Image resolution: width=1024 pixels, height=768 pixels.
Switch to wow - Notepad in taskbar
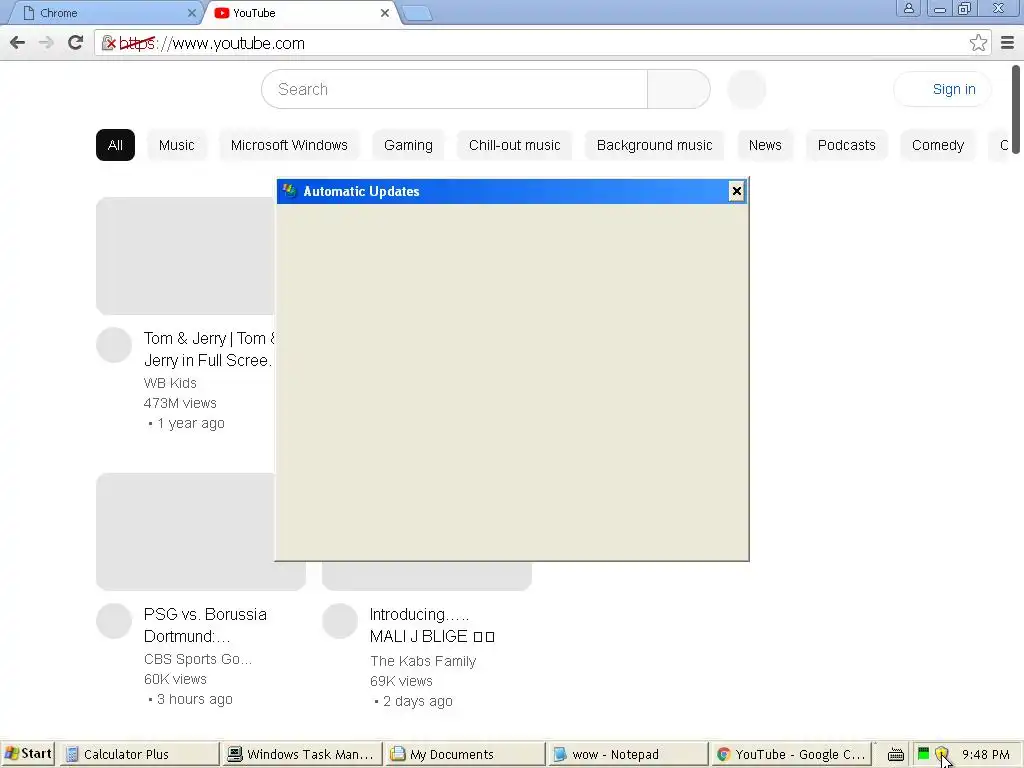(628, 754)
